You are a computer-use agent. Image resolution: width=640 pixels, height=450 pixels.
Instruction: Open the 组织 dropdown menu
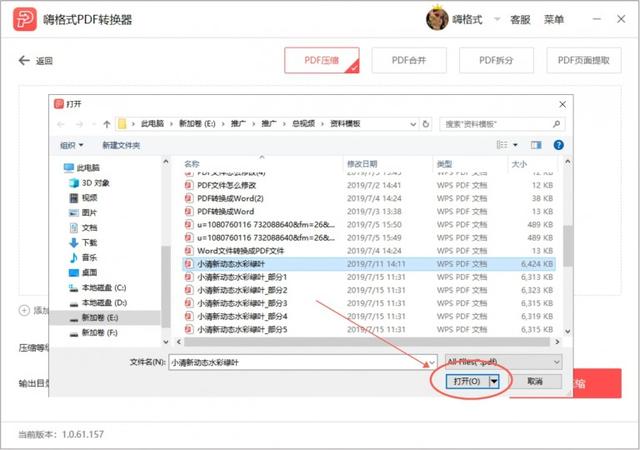pyautogui.click(x=71, y=145)
